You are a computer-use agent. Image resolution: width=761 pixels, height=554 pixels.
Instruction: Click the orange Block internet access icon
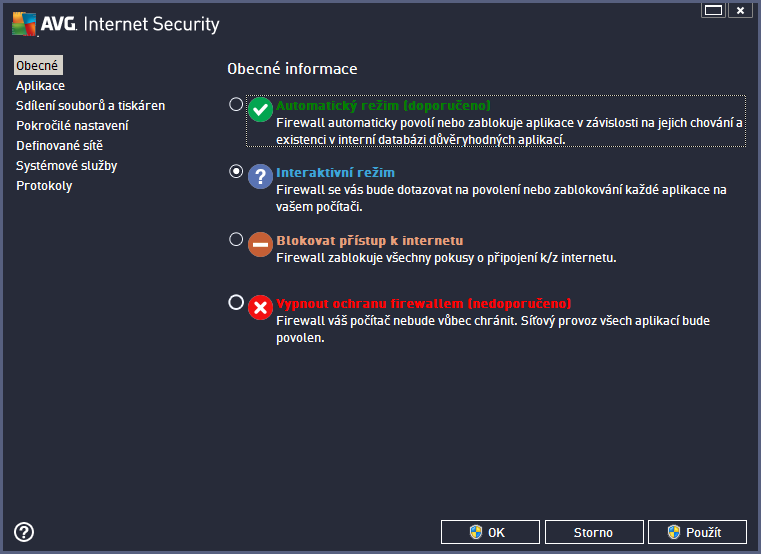click(x=260, y=244)
